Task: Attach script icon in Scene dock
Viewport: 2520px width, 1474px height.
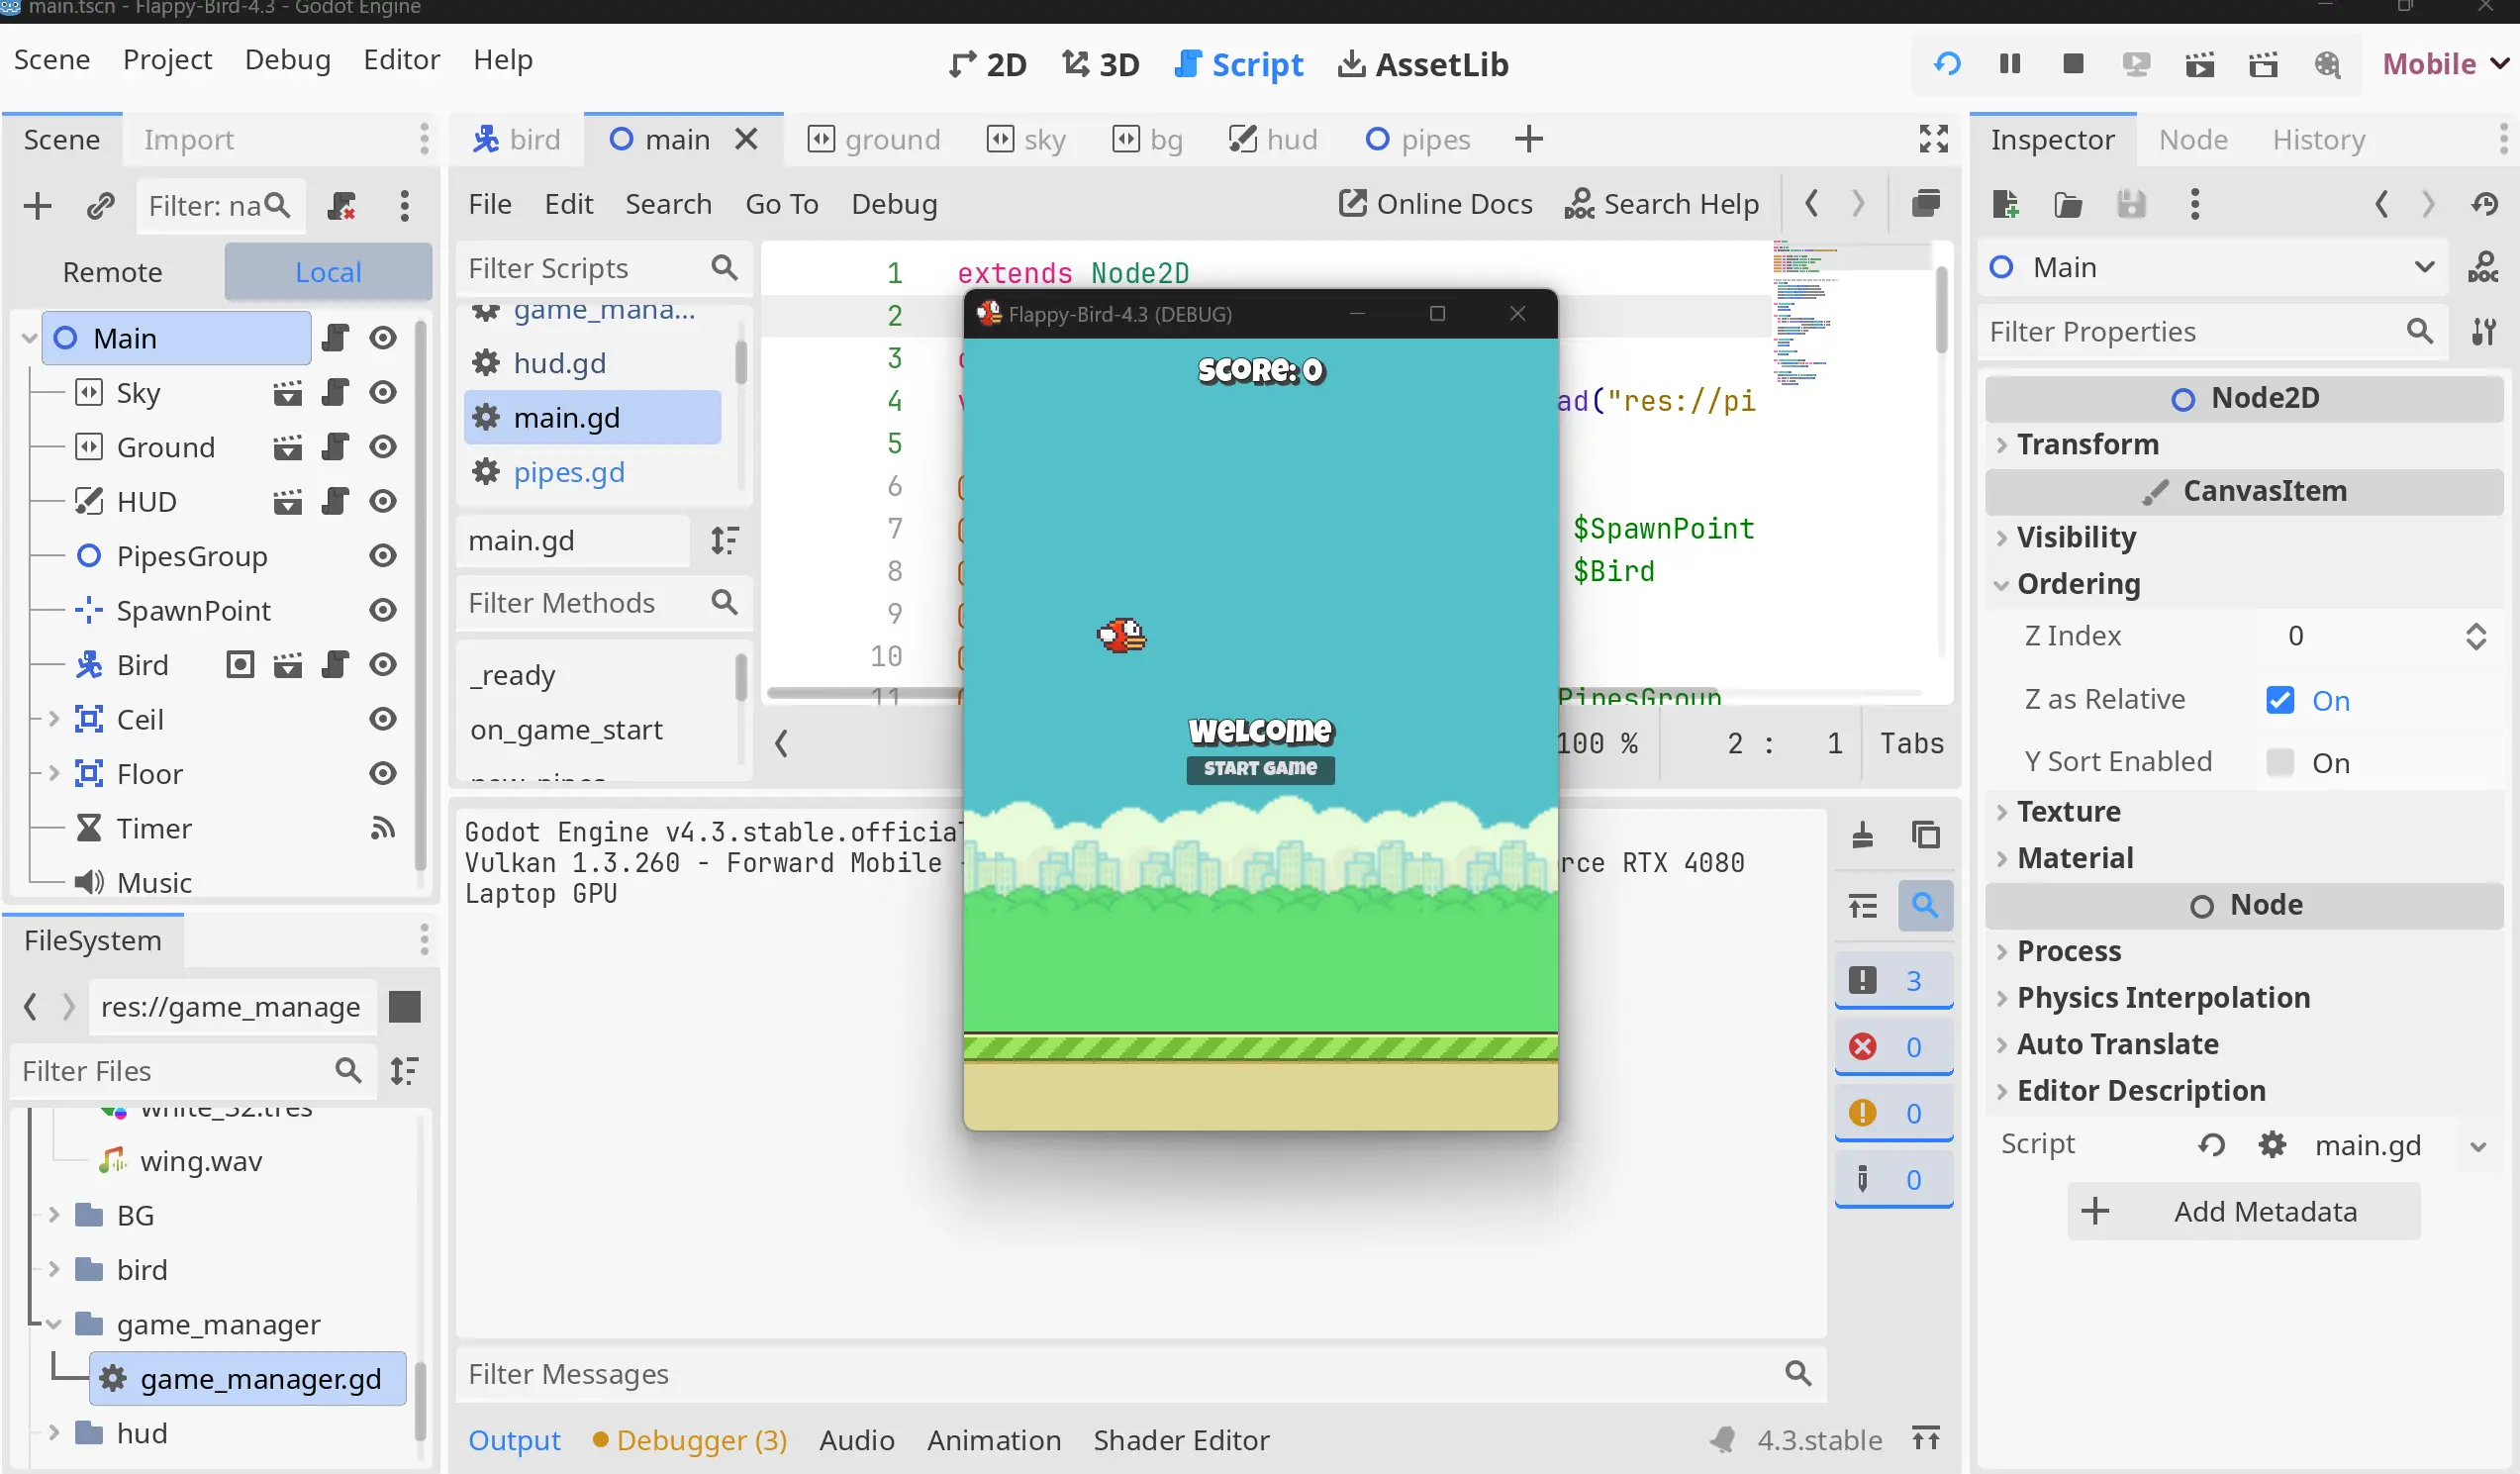Action: (341, 206)
